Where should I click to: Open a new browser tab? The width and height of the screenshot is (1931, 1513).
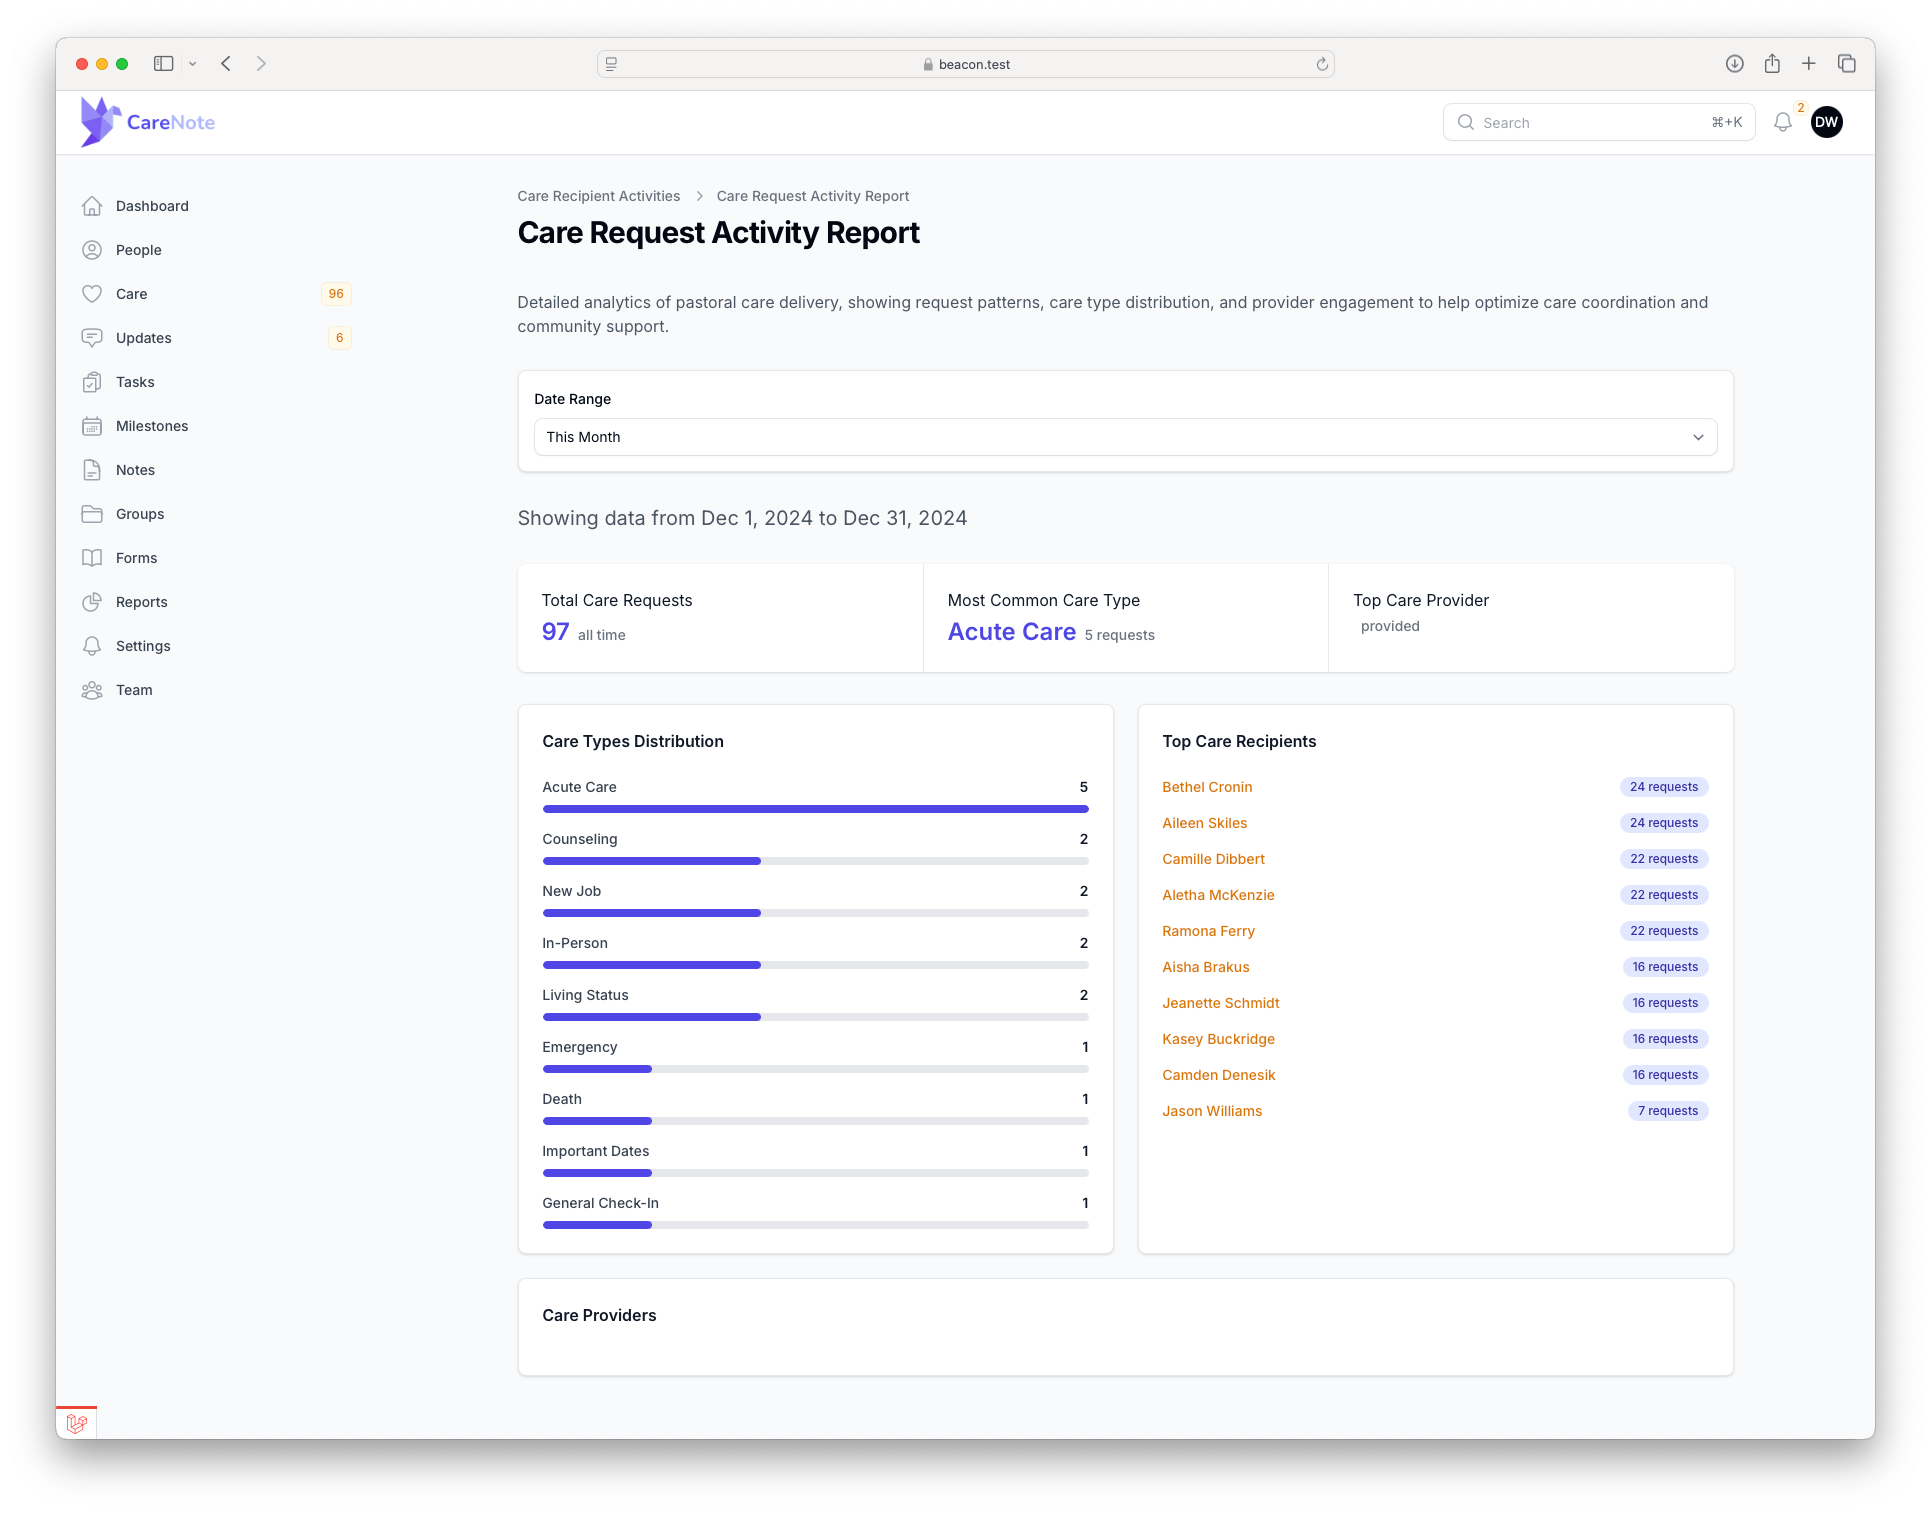click(1809, 64)
